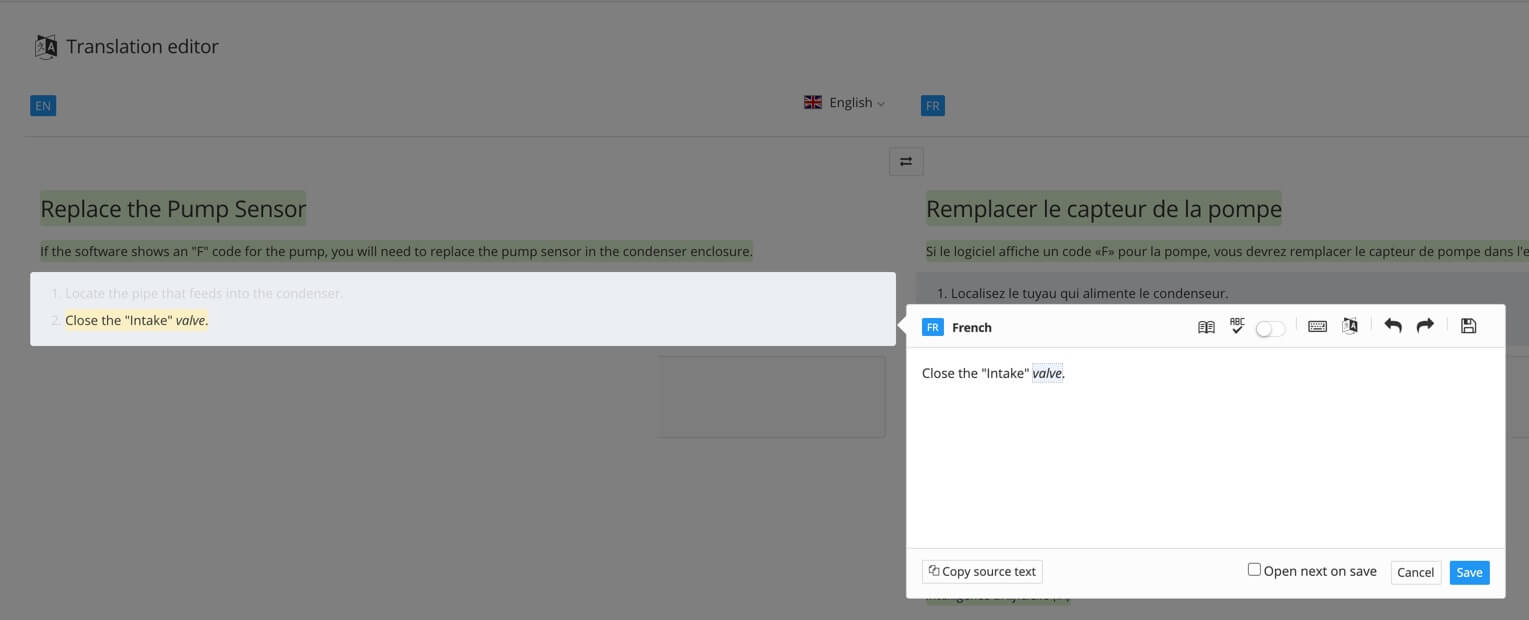
Task: Click the machine translation icon in toolbar
Action: [x=1350, y=327]
